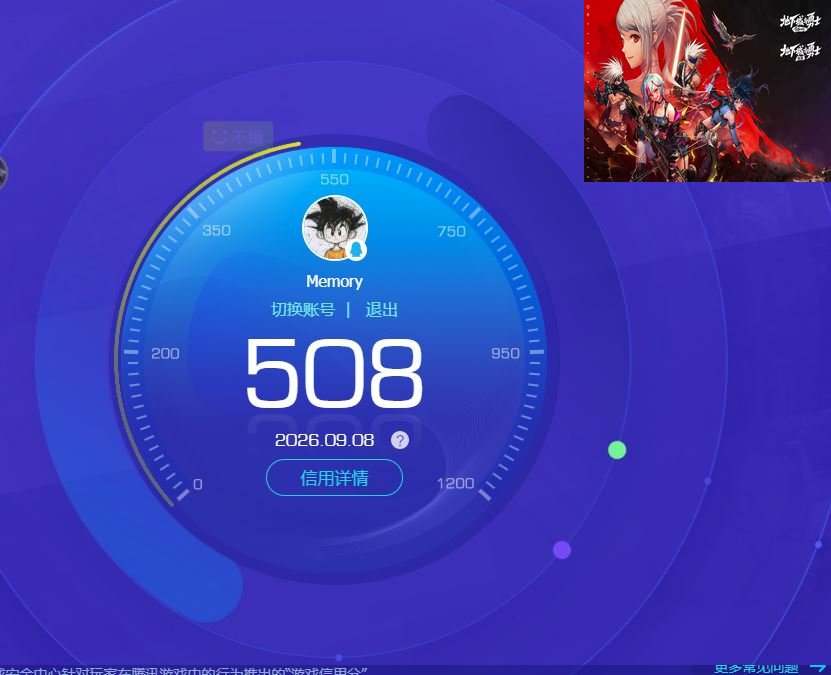
Task: Click the question mark help icon beside the date
Action: pos(400,440)
